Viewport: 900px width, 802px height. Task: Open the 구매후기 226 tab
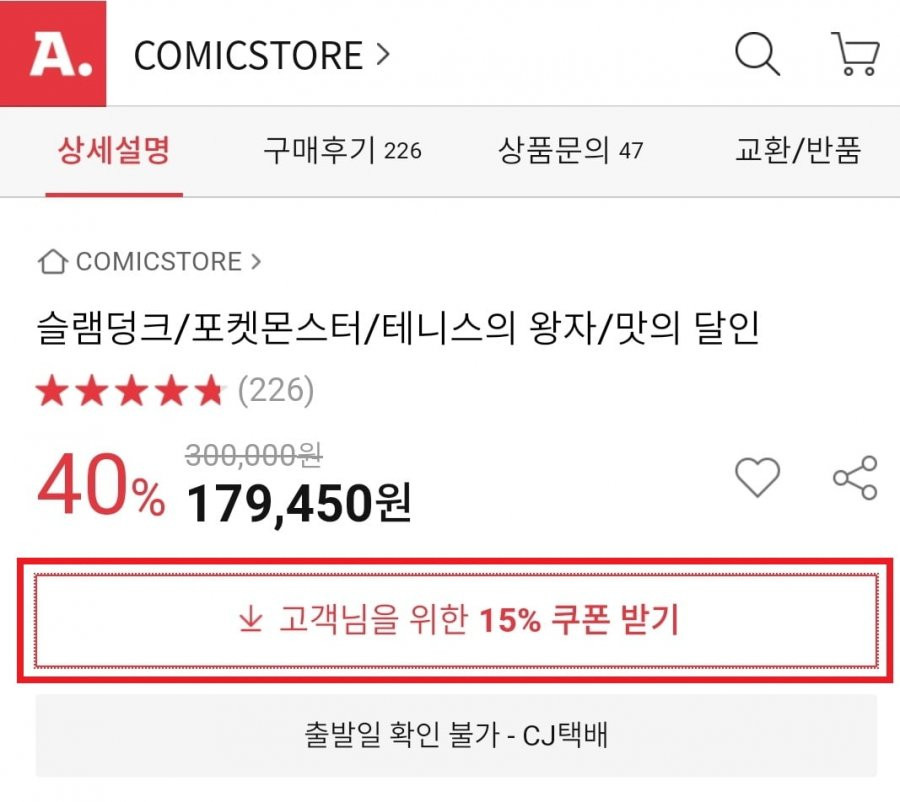(x=343, y=150)
